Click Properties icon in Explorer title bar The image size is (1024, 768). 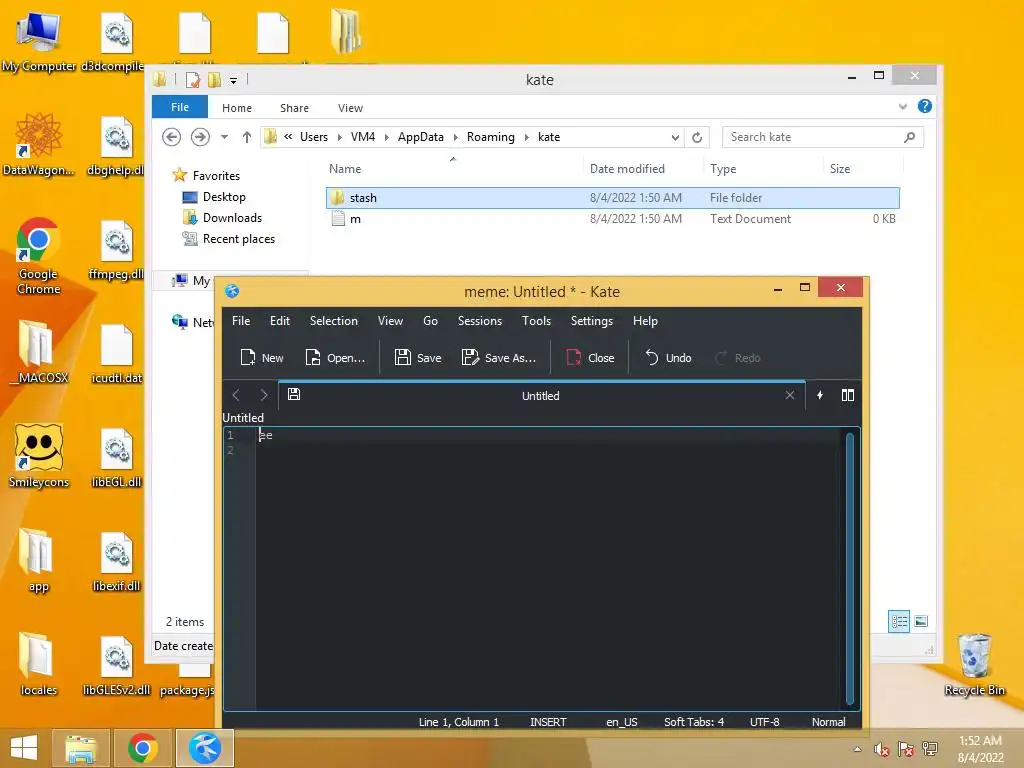coord(193,80)
